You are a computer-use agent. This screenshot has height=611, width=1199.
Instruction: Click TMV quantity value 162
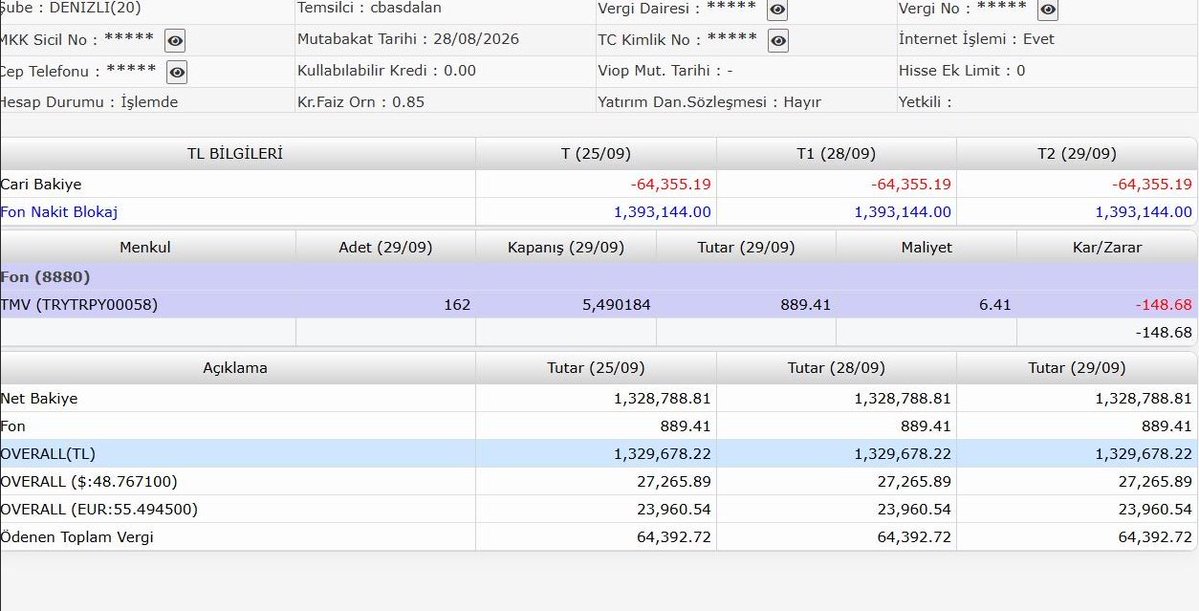tap(457, 305)
